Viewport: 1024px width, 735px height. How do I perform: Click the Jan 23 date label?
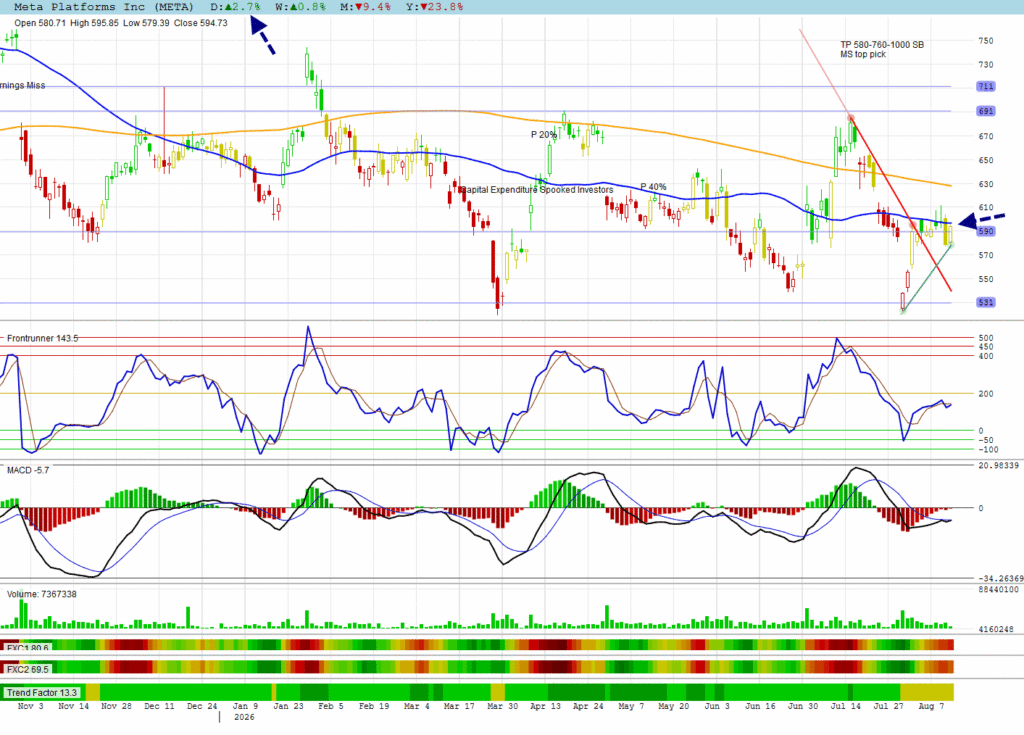point(288,706)
